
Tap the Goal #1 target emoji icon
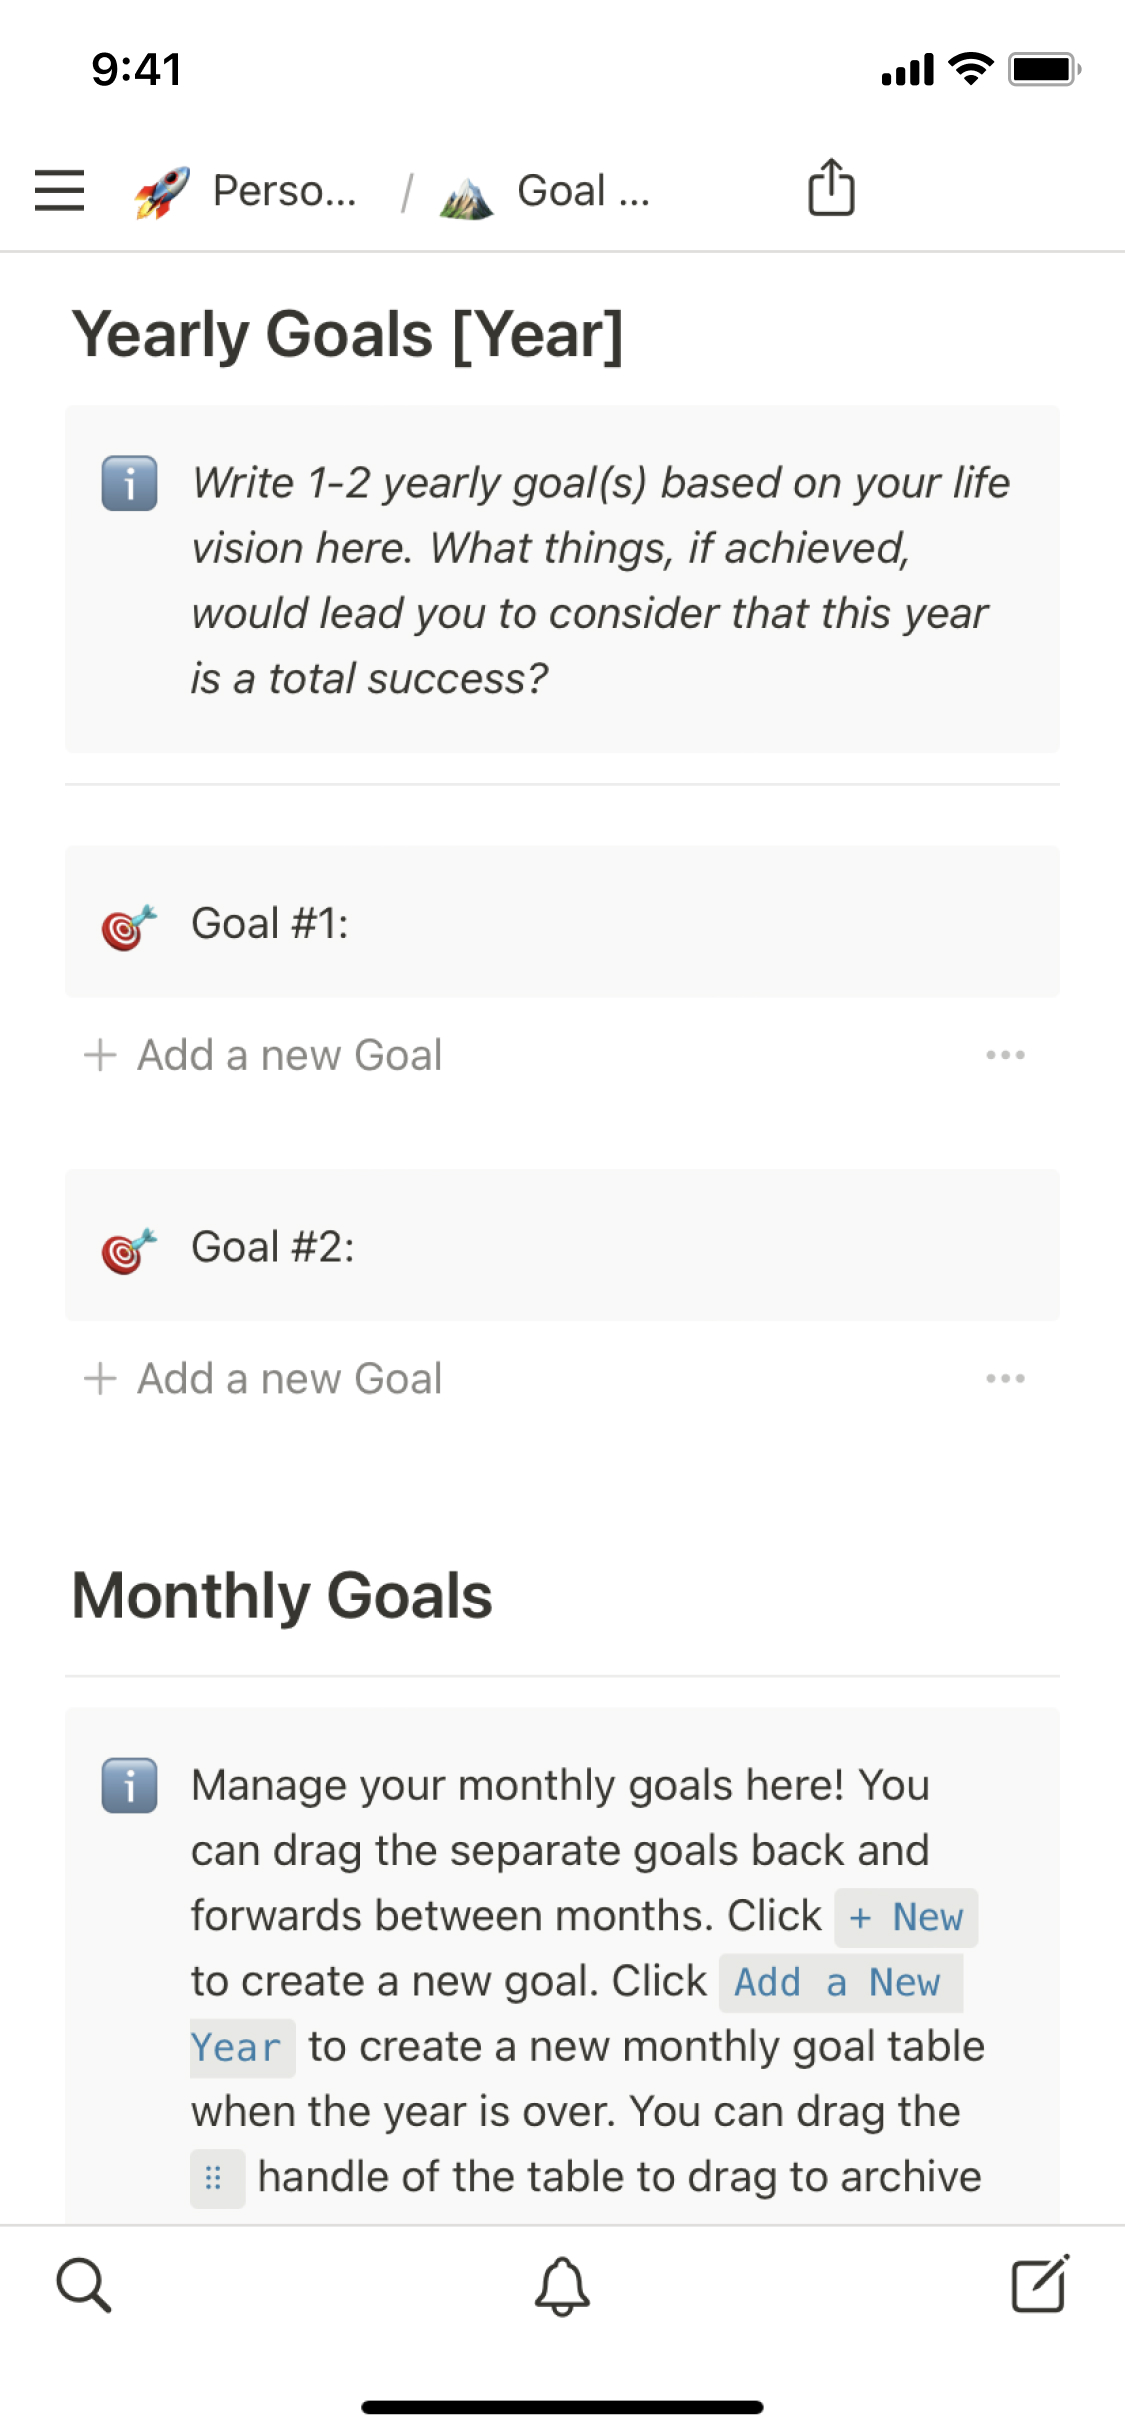tap(129, 926)
